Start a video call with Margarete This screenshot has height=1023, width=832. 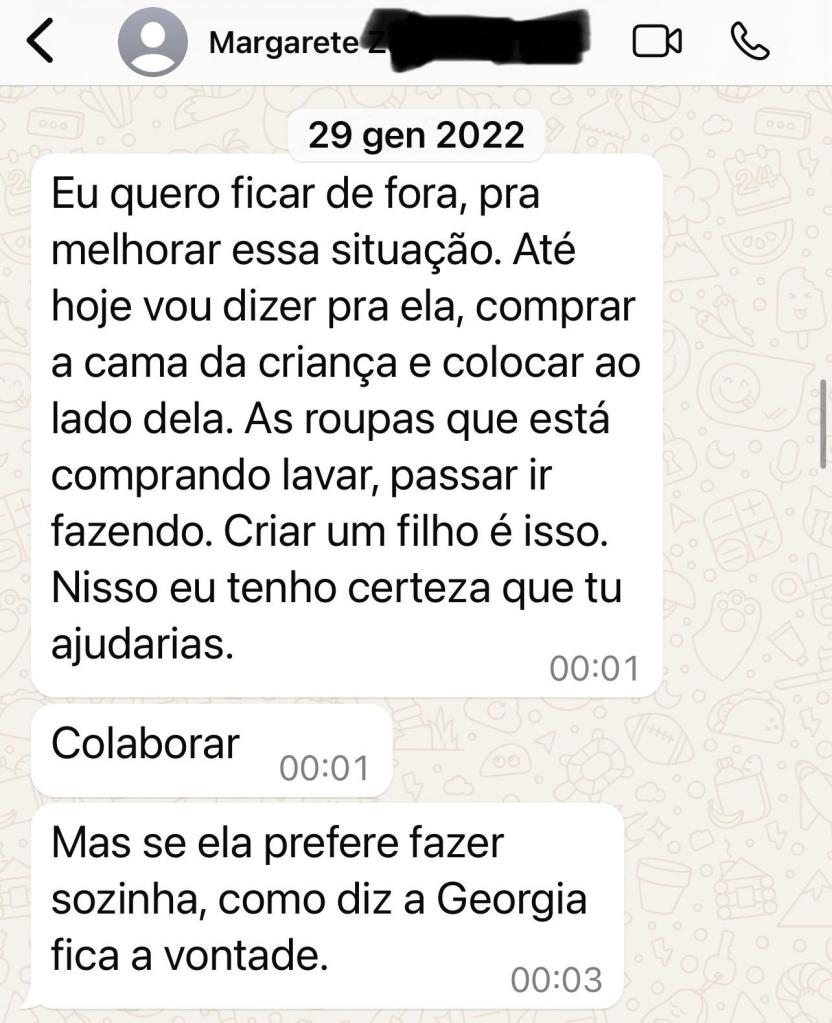tap(657, 42)
